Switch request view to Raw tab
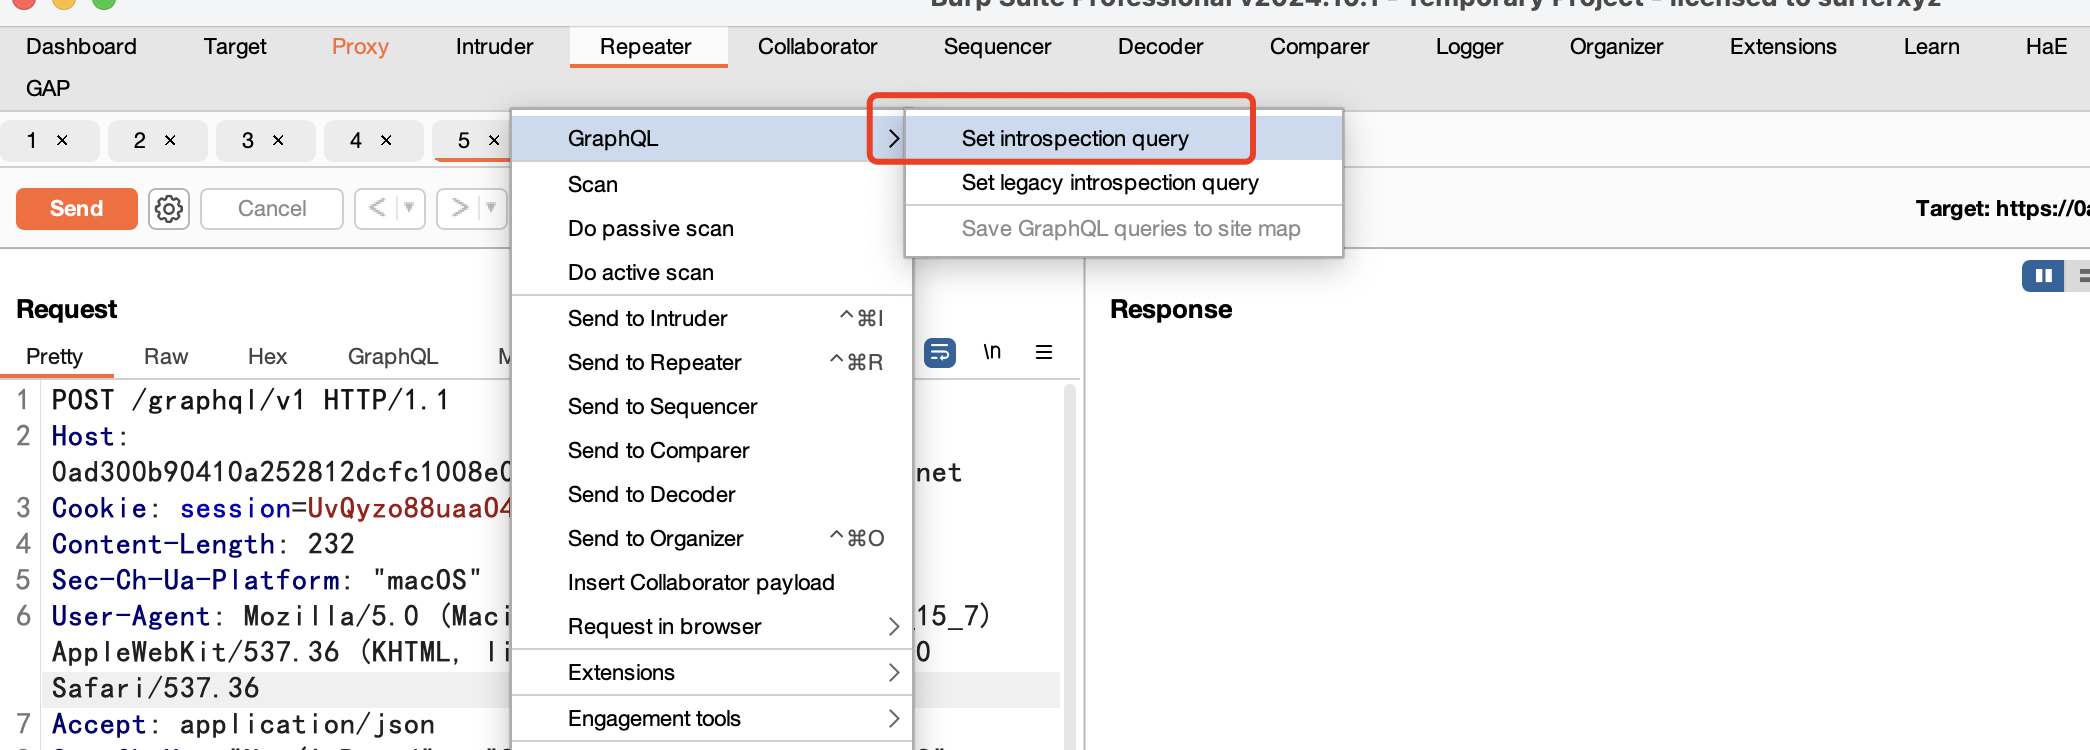The image size is (2090, 750). pos(165,357)
